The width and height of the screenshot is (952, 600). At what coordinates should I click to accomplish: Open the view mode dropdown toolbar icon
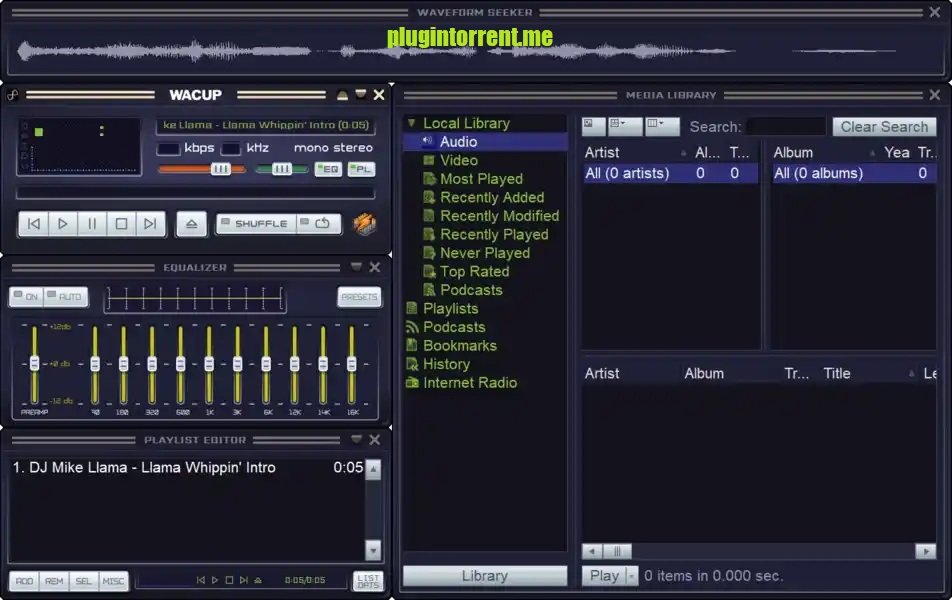624,126
